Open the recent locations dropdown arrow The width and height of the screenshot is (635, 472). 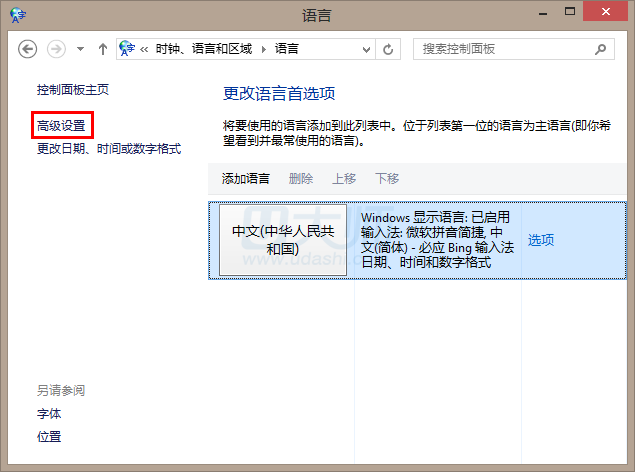coord(80,49)
